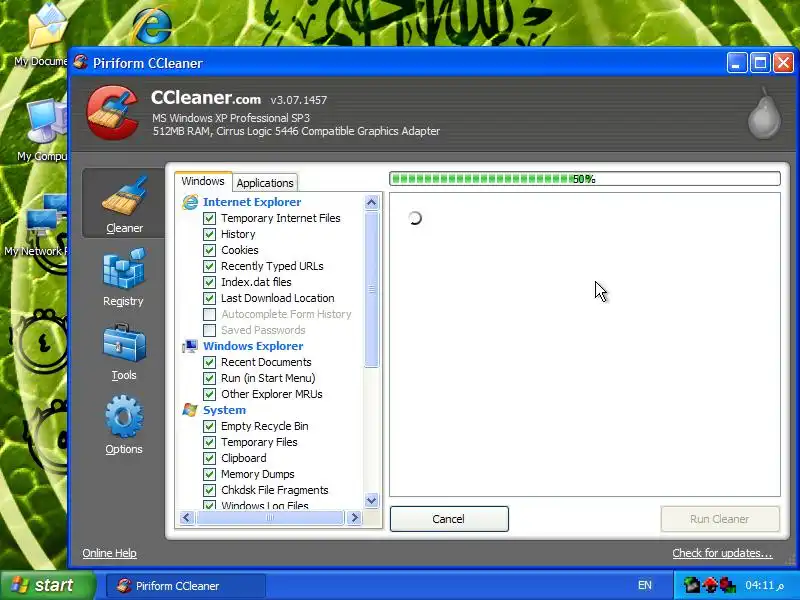Click the Windows Explorer category heading
Screen dimensions: 800x600
tap(253, 346)
